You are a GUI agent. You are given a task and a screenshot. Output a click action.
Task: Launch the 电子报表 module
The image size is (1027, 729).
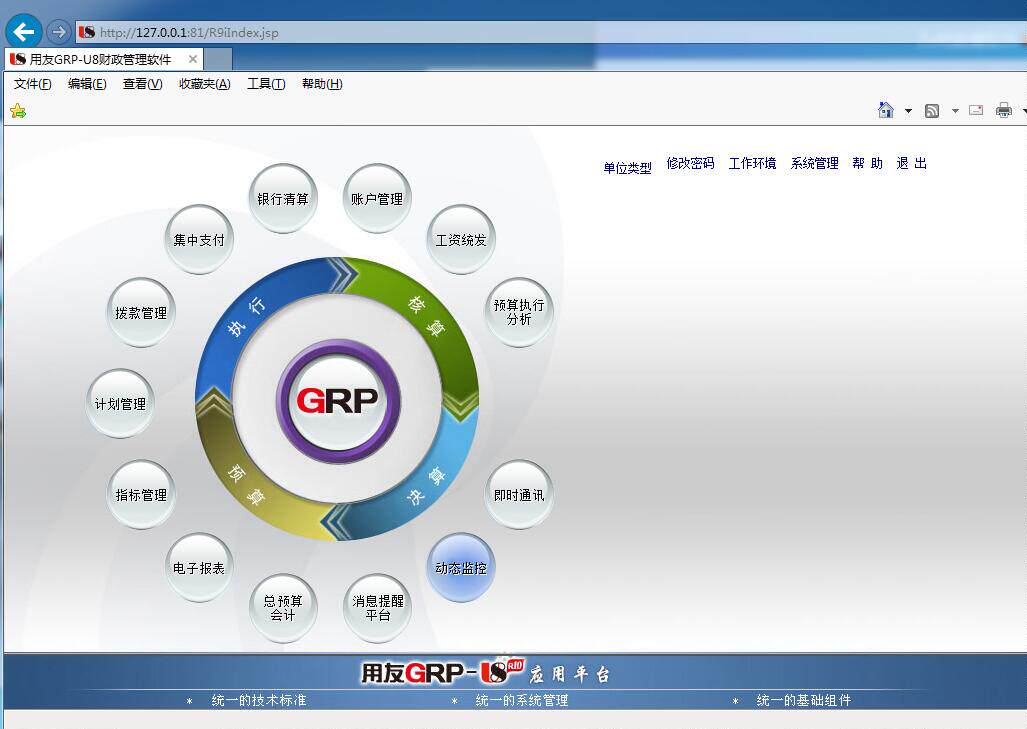[x=199, y=568]
